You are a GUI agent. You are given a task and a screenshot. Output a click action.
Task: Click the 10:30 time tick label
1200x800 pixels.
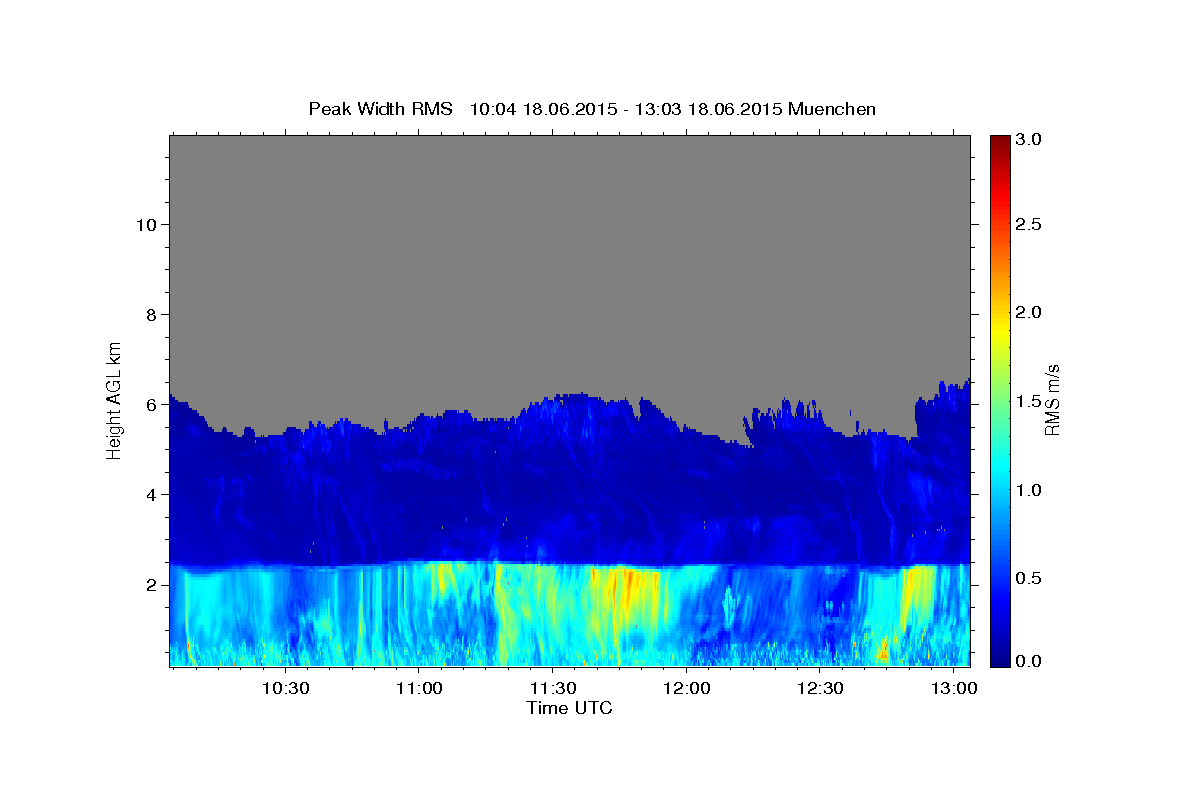coord(285,689)
